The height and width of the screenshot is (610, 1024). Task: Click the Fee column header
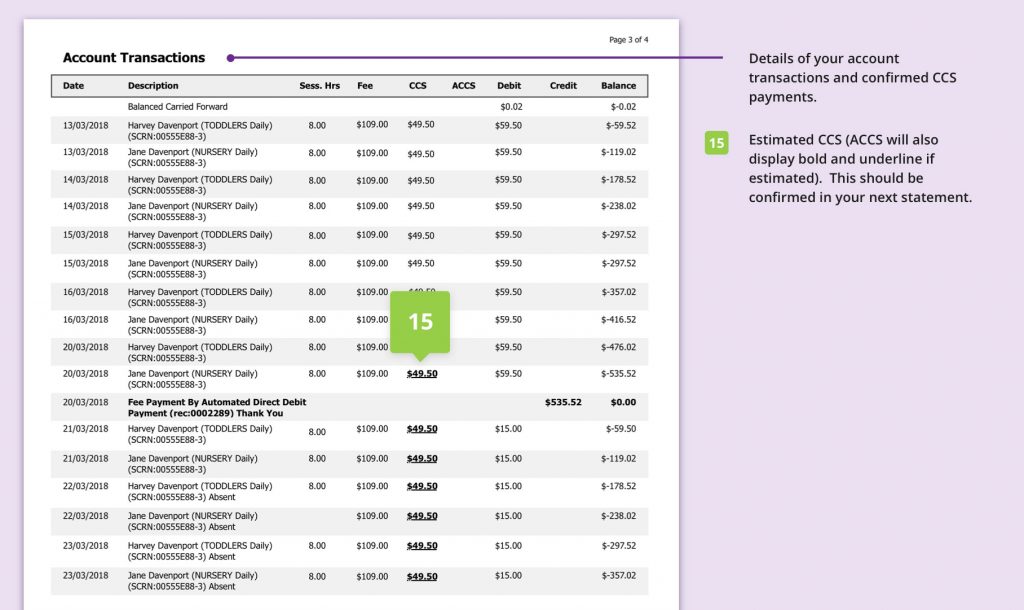click(365, 86)
